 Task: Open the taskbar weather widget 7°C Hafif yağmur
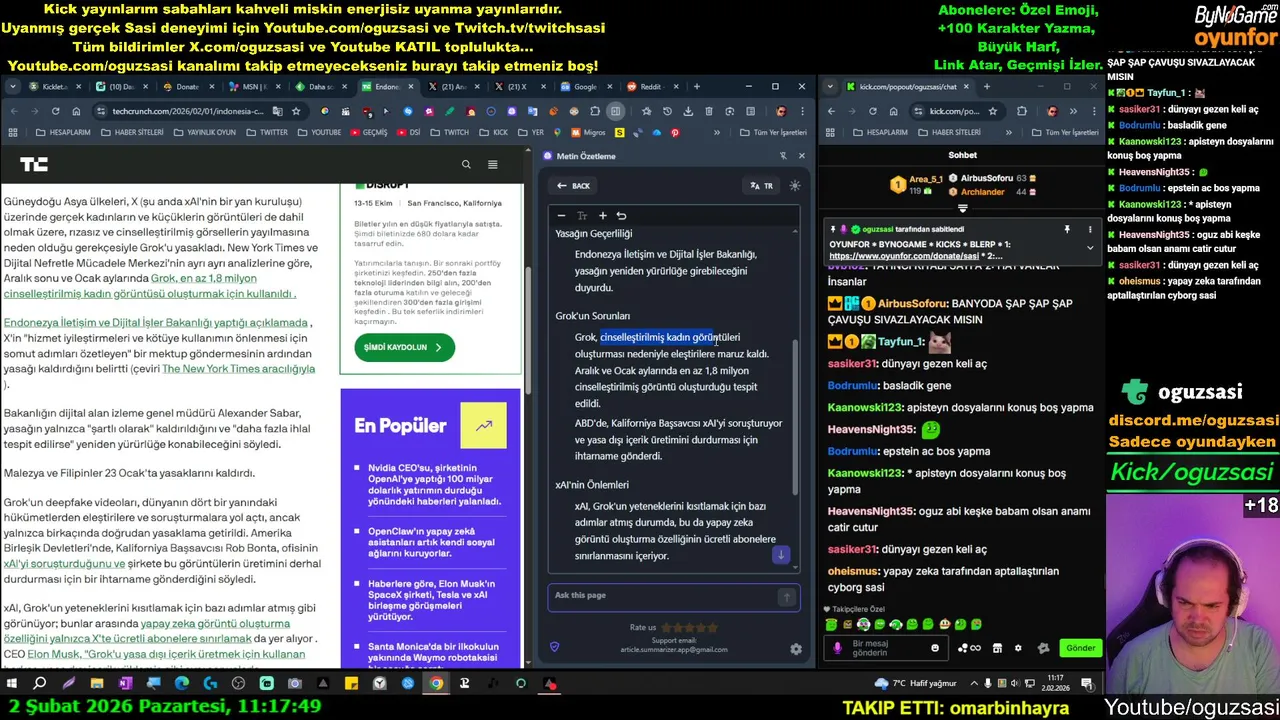coord(915,684)
